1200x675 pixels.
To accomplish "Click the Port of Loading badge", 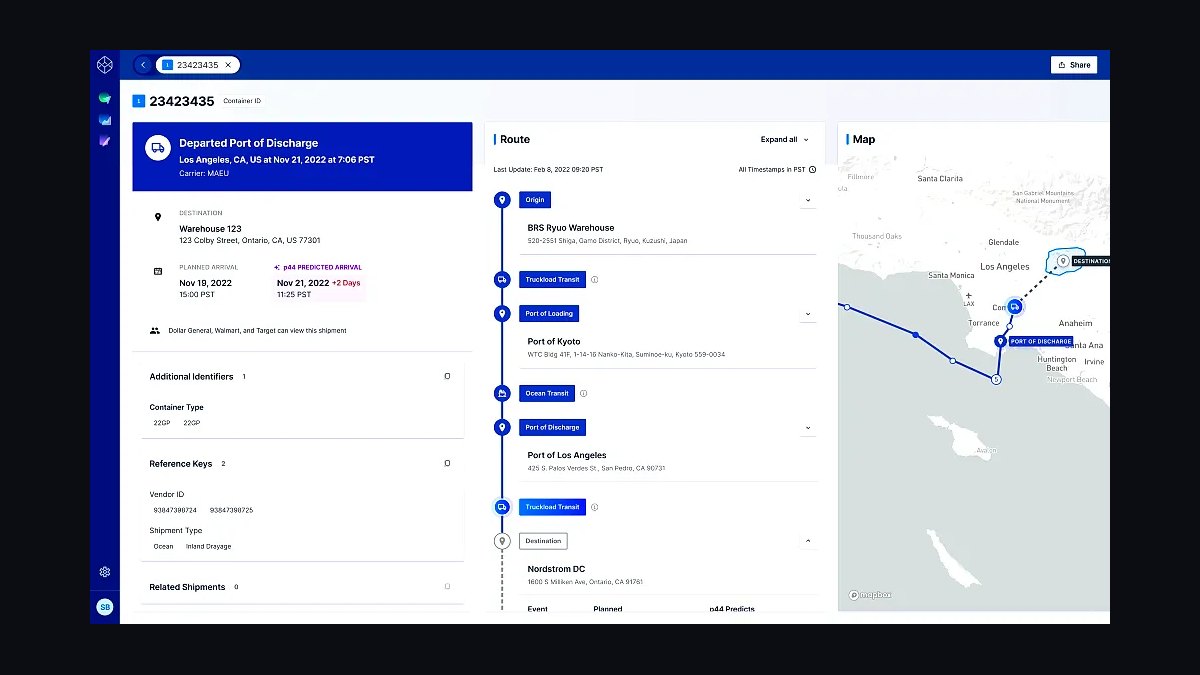I will pyautogui.click(x=549, y=314).
